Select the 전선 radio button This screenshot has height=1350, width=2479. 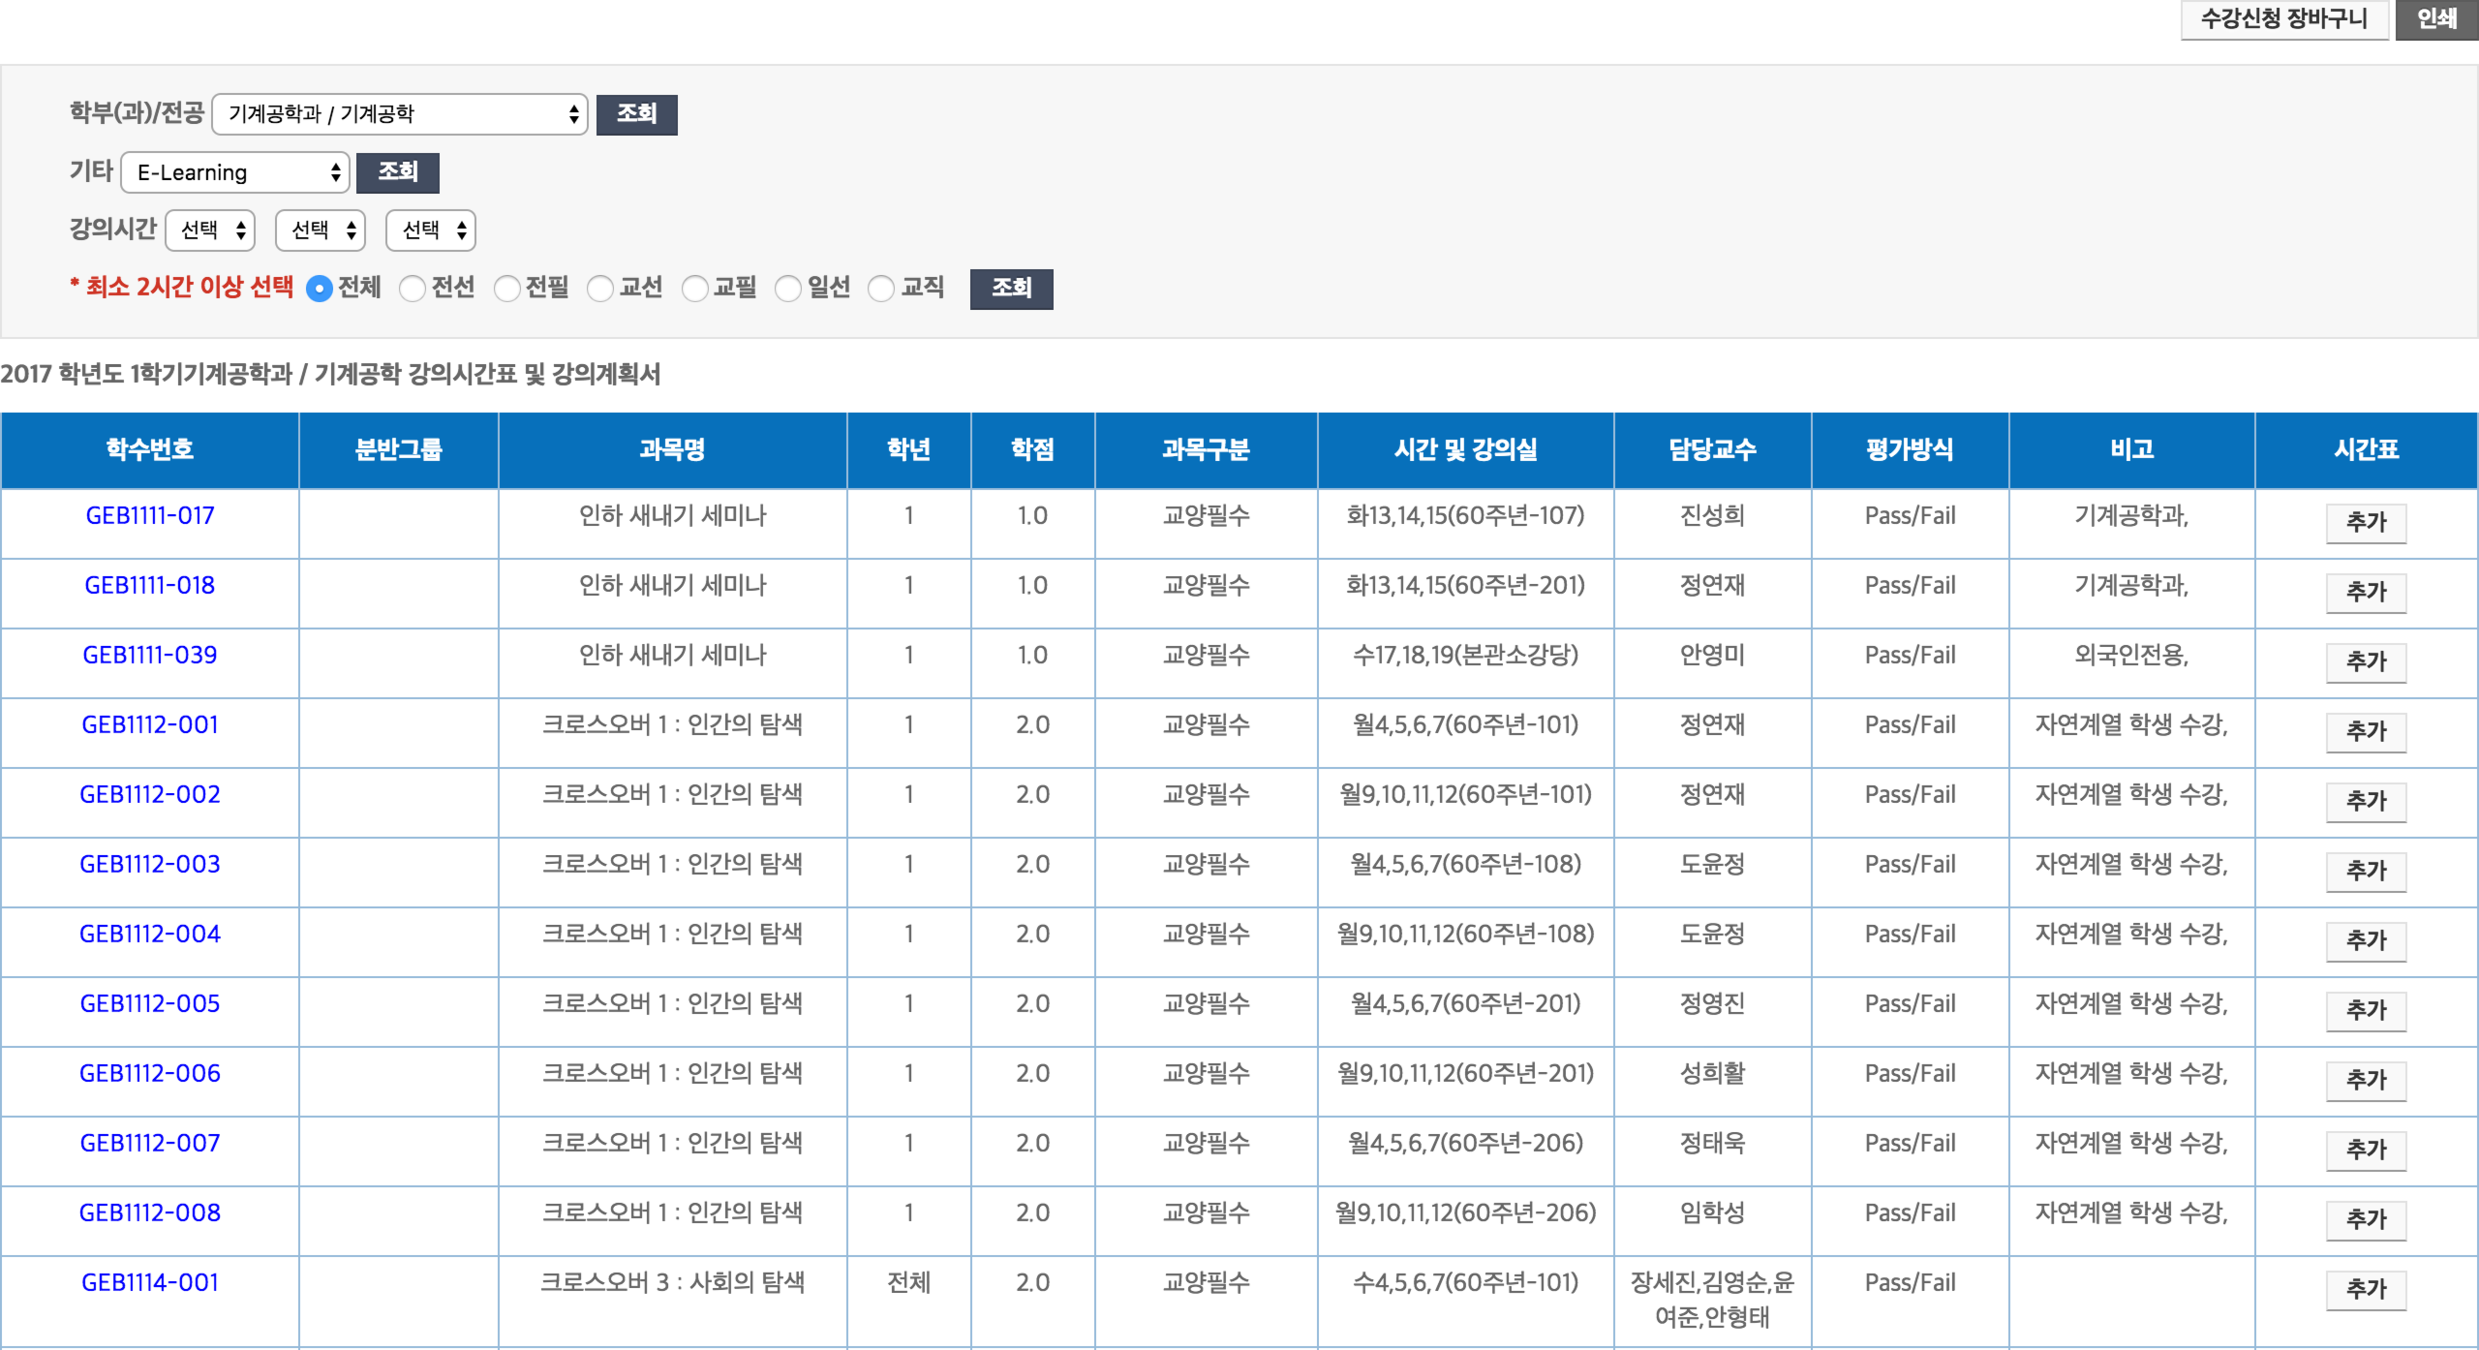(x=413, y=289)
